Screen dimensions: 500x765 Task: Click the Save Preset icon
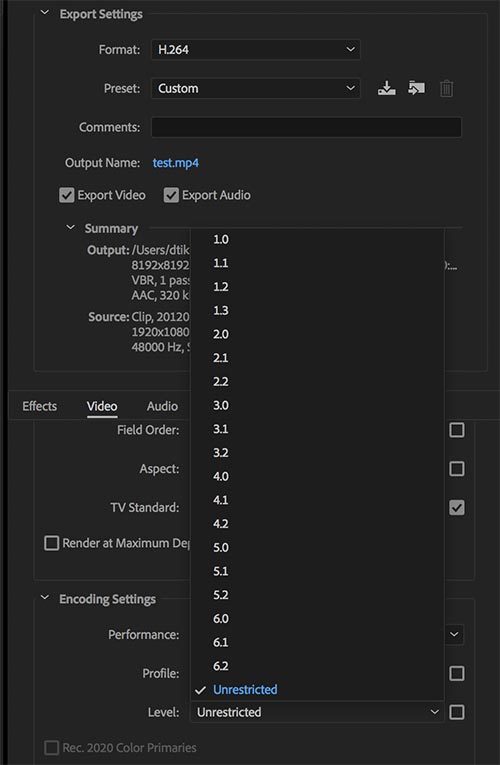tap(386, 89)
